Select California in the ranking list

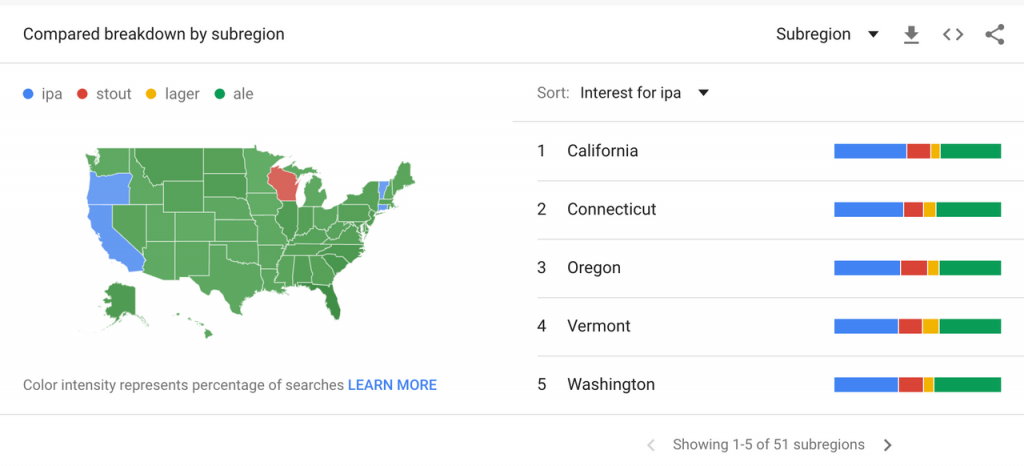[x=769, y=151]
